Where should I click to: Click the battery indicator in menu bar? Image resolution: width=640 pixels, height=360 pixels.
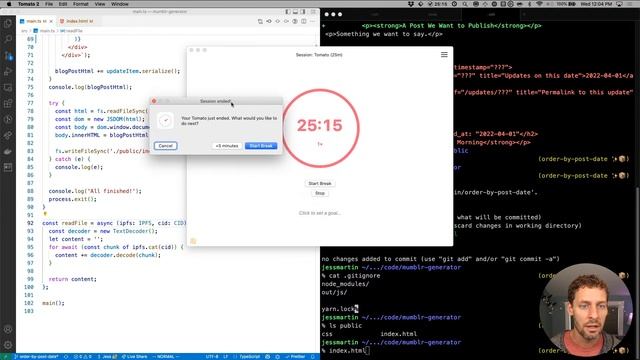point(566,4)
